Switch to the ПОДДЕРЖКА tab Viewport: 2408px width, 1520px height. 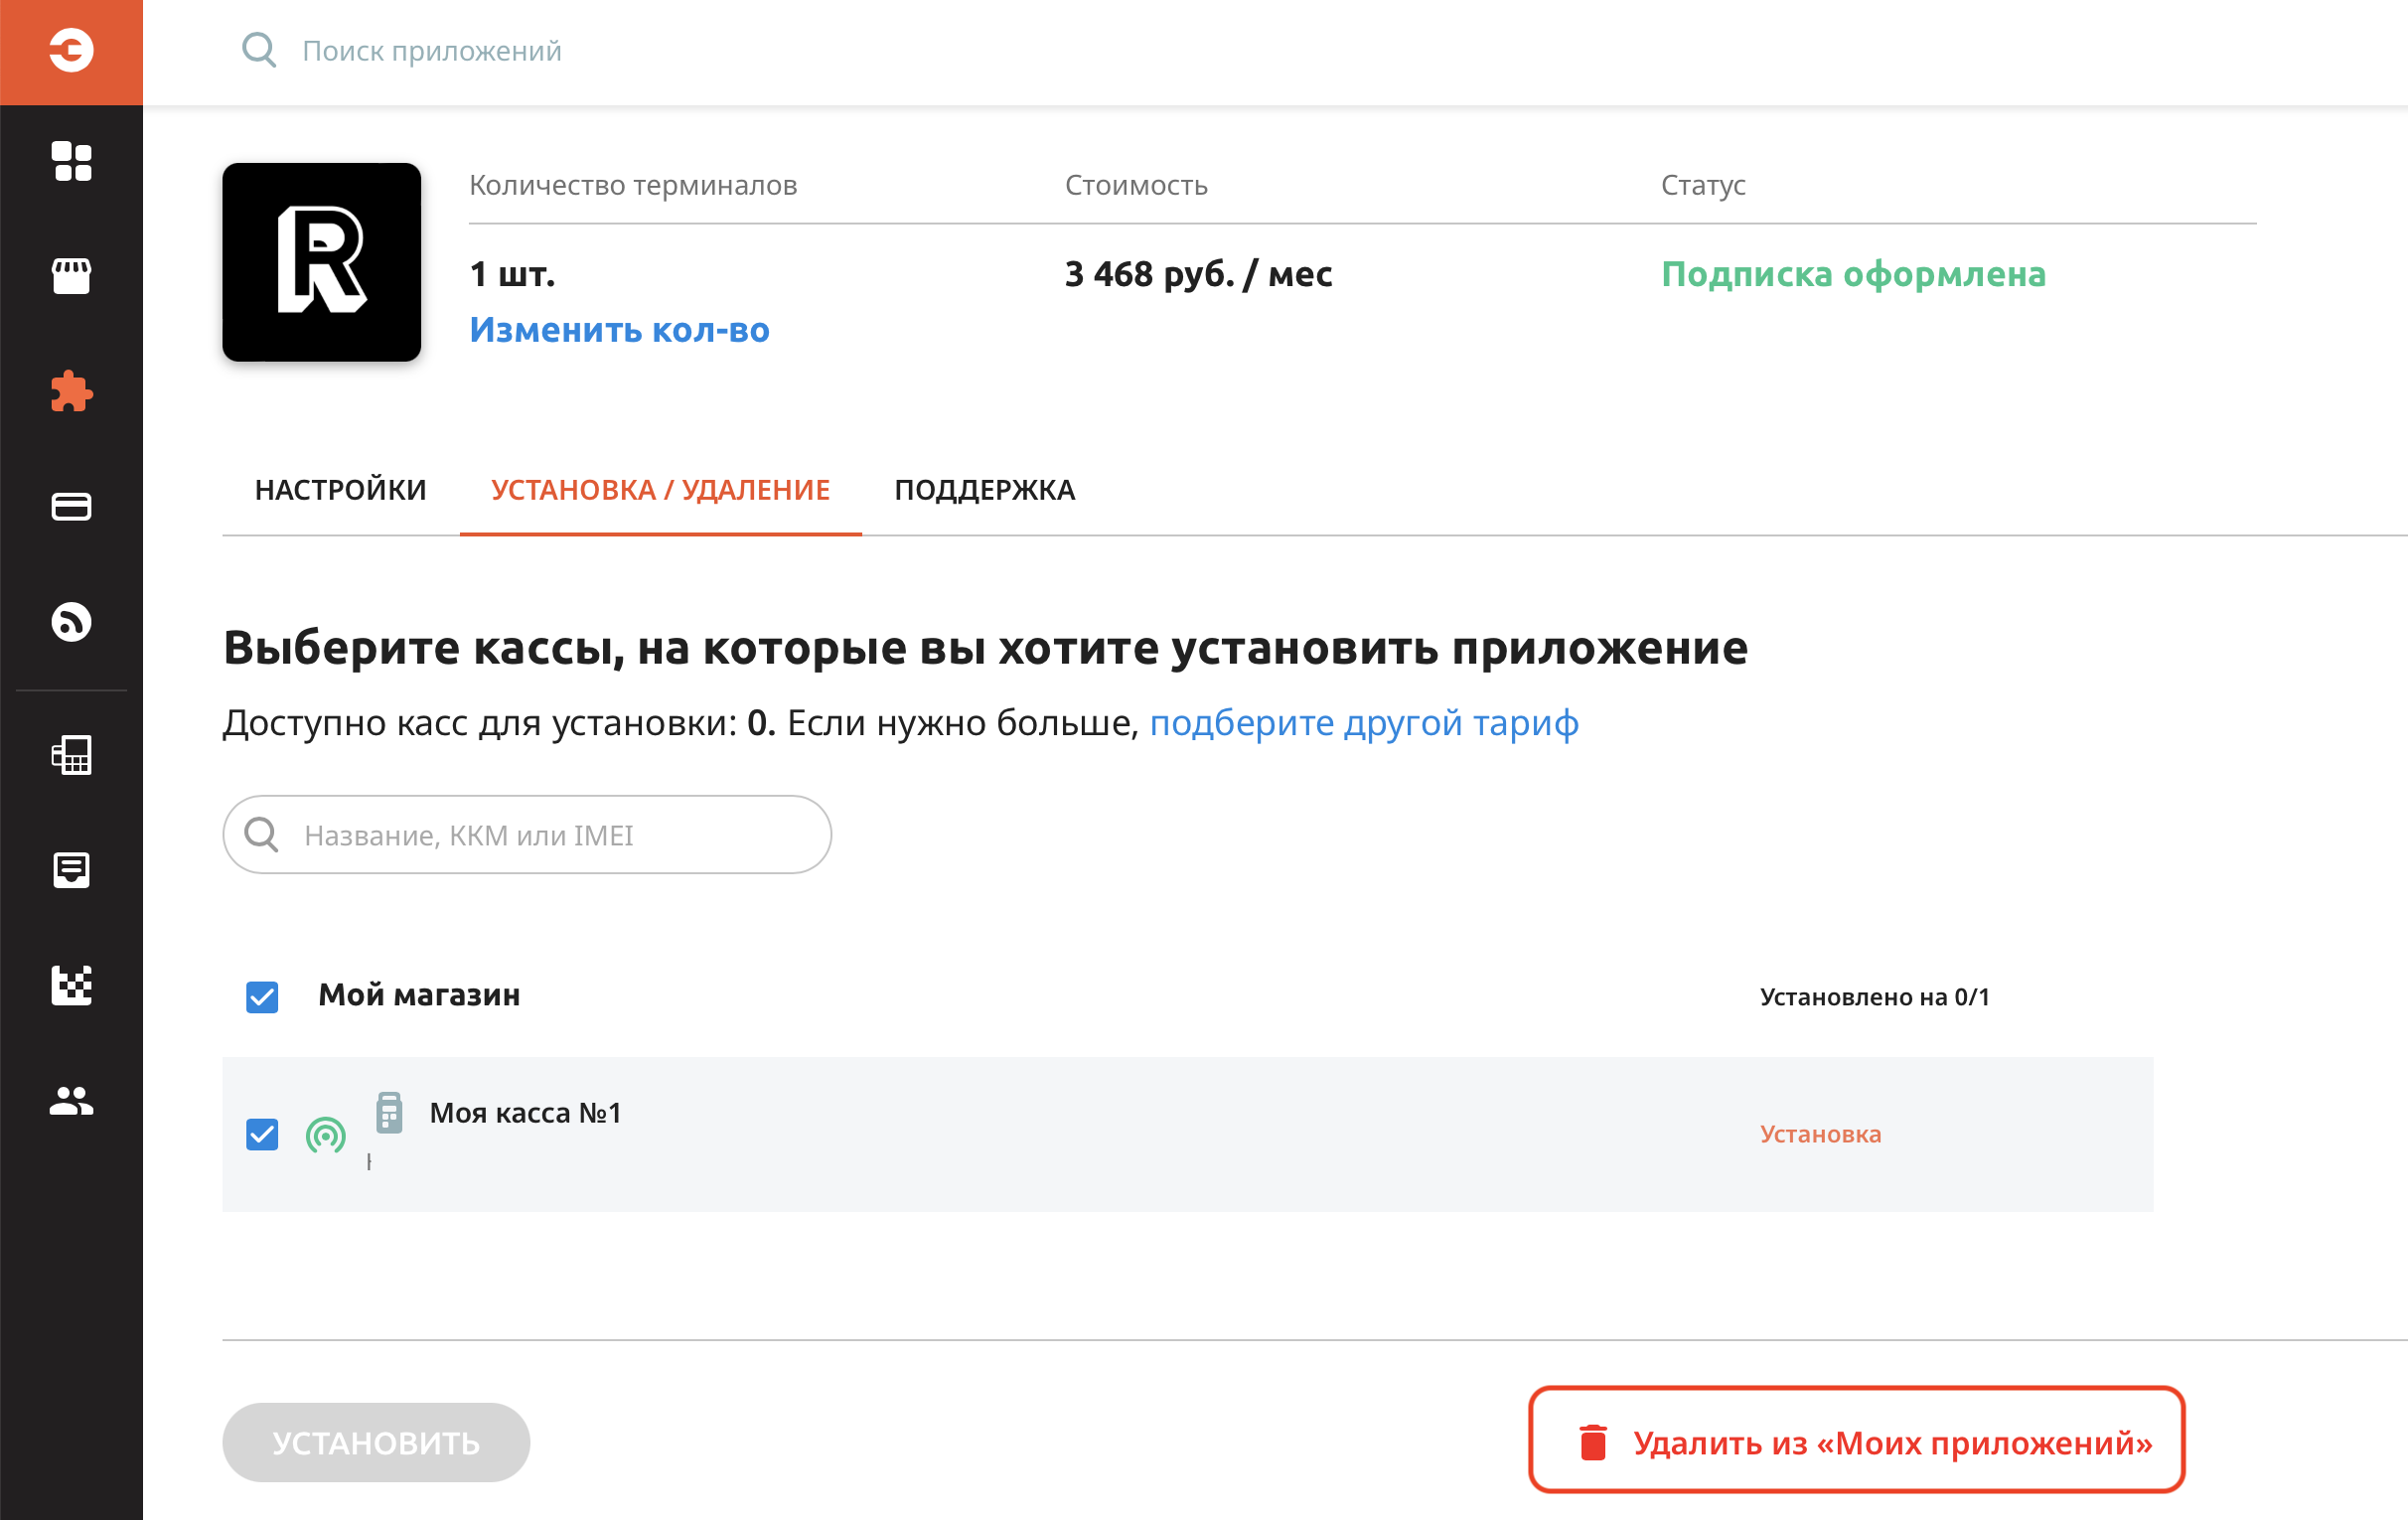984,490
